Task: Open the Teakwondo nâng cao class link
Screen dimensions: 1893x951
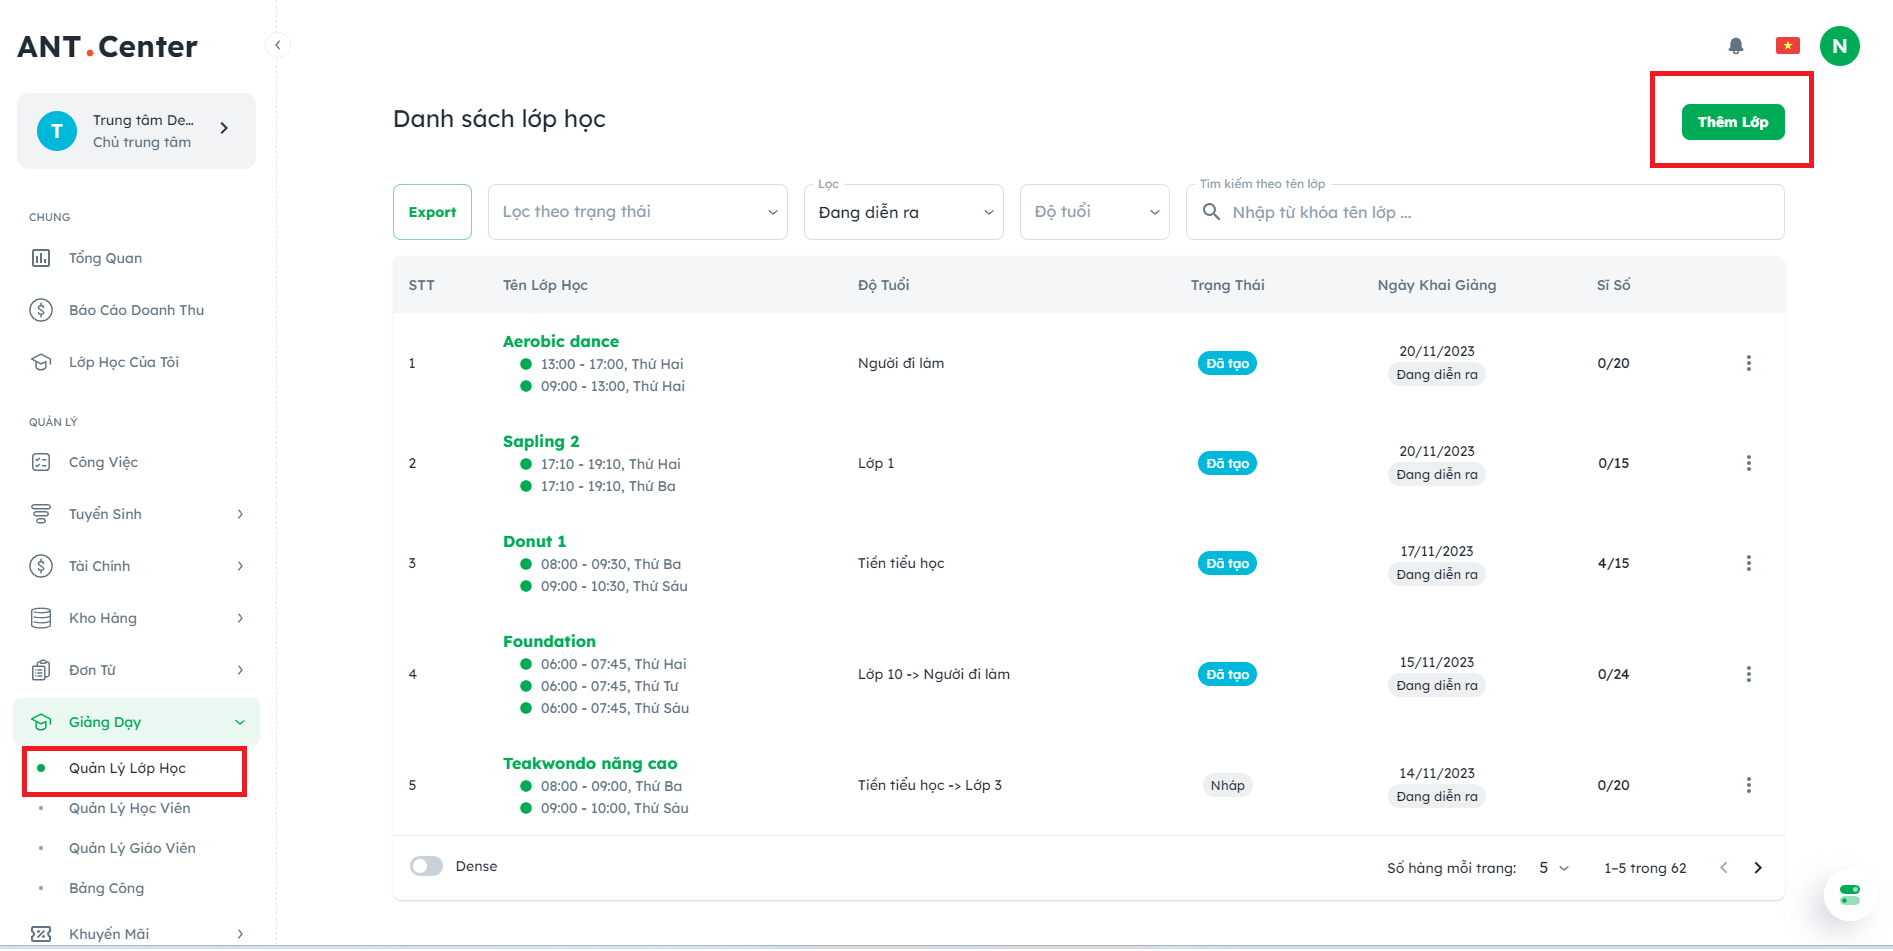Action: [590, 763]
